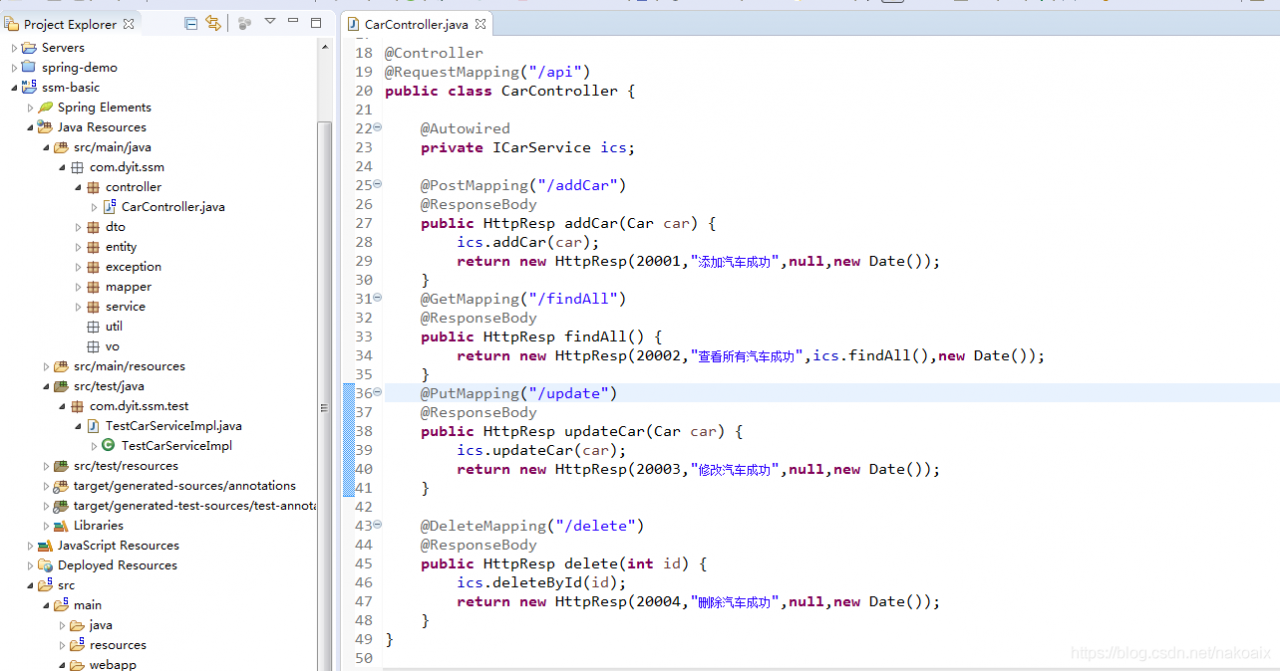Screen dimensions: 1280x671
Task: Click the ics.deleteById(id) statement
Action: click(541, 583)
